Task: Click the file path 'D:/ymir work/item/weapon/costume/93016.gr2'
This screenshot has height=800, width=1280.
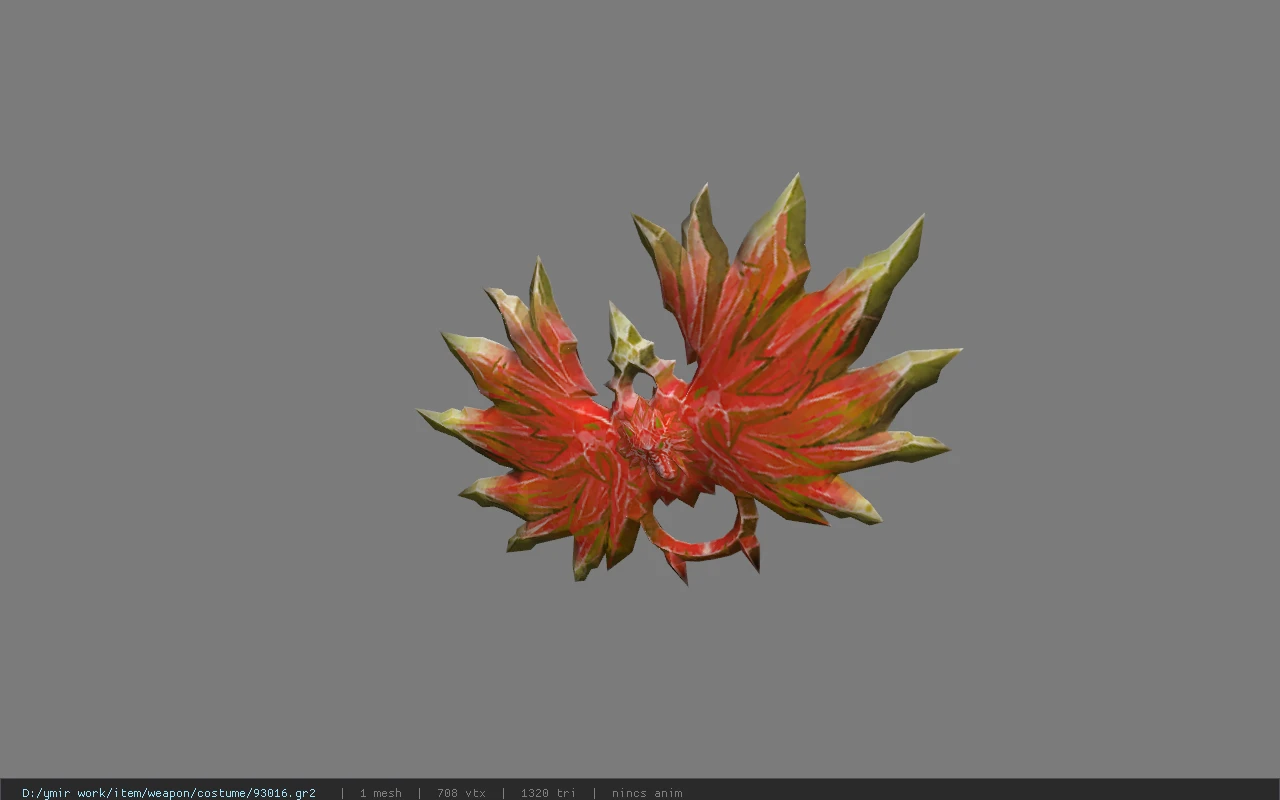Action: point(169,793)
